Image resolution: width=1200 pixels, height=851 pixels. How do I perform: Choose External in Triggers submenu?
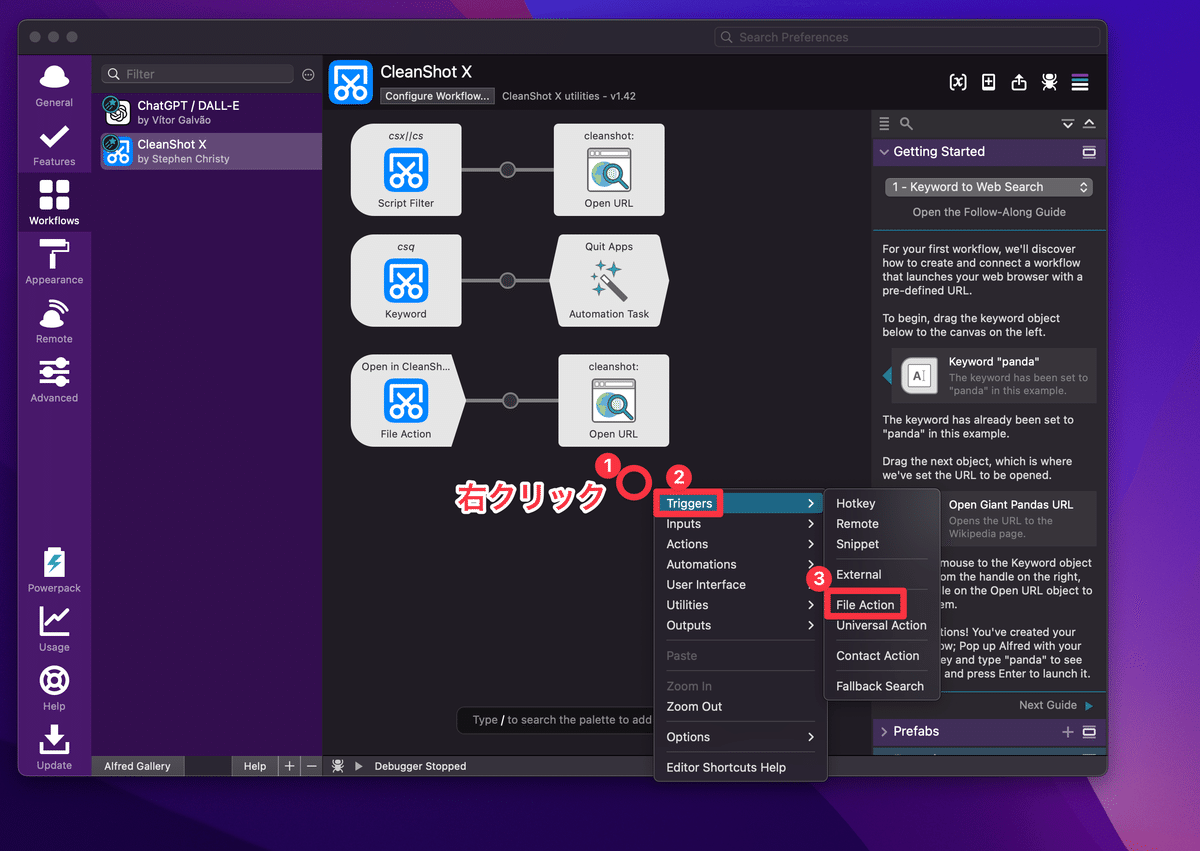pos(880,575)
